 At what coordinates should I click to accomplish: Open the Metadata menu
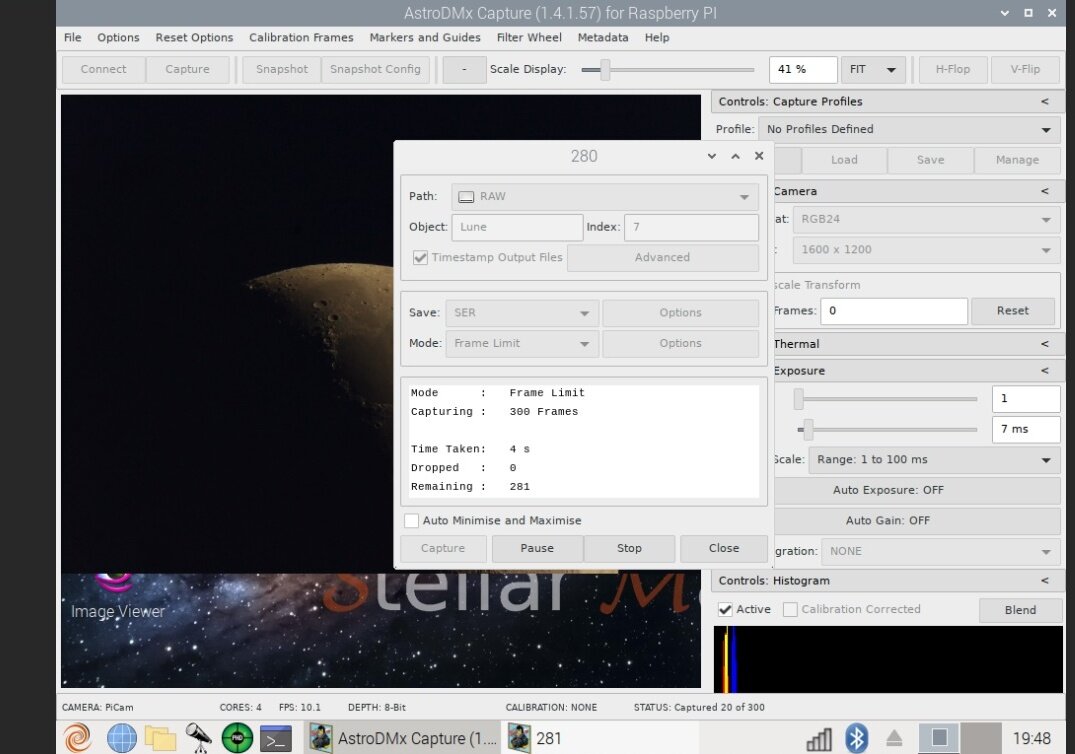click(x=603, y=38)
